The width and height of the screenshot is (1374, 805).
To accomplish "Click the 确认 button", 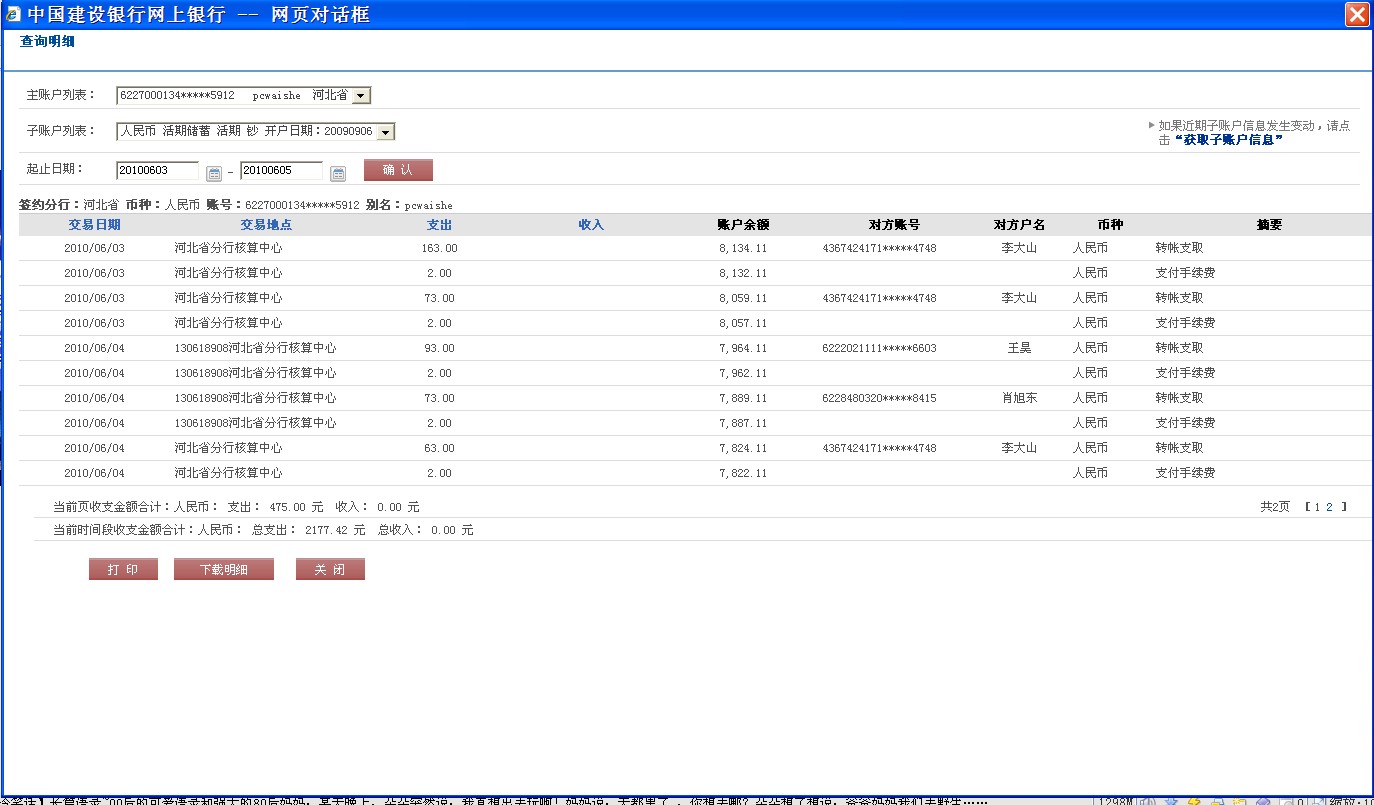I will pos(398,170).
